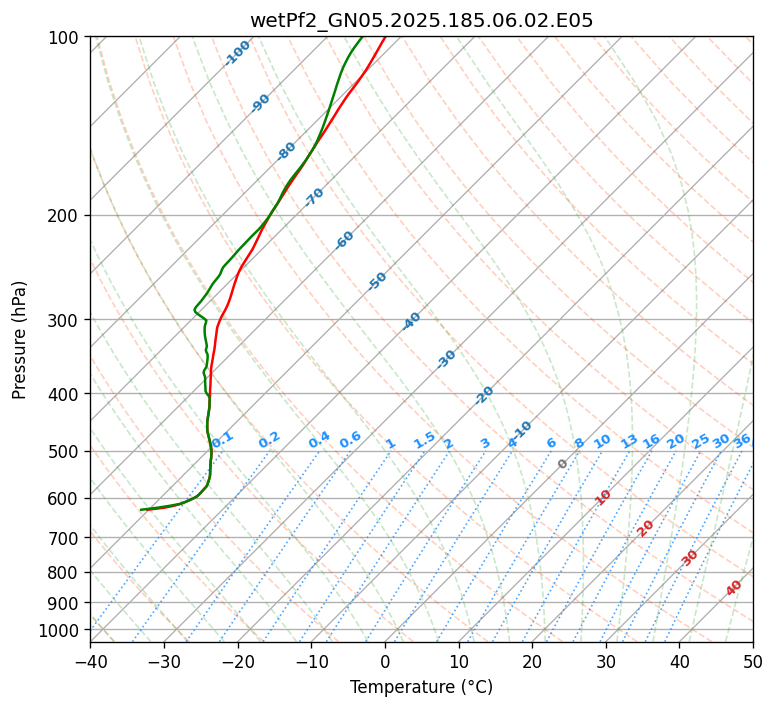Click the gray 0 isotherm label
775x708 pixels.
[562, 463]
